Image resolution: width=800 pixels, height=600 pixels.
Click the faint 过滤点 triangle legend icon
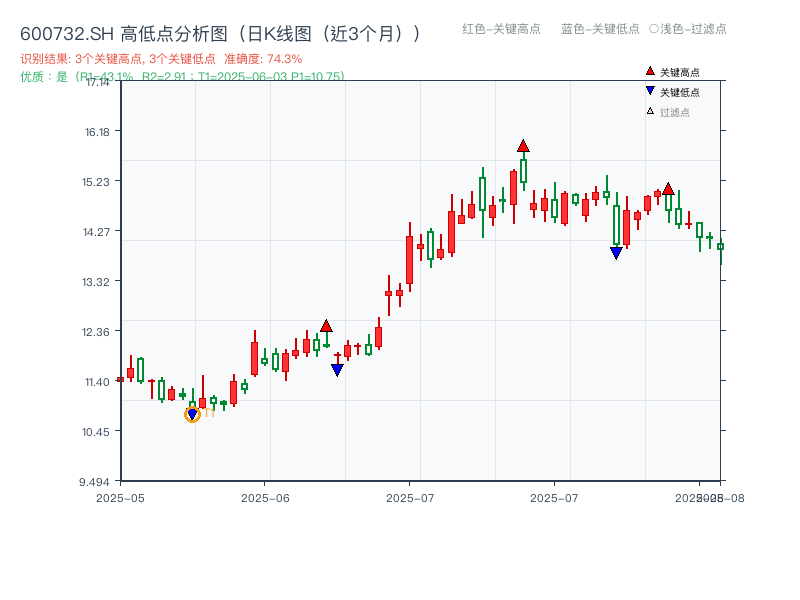[x=648, y=108]
